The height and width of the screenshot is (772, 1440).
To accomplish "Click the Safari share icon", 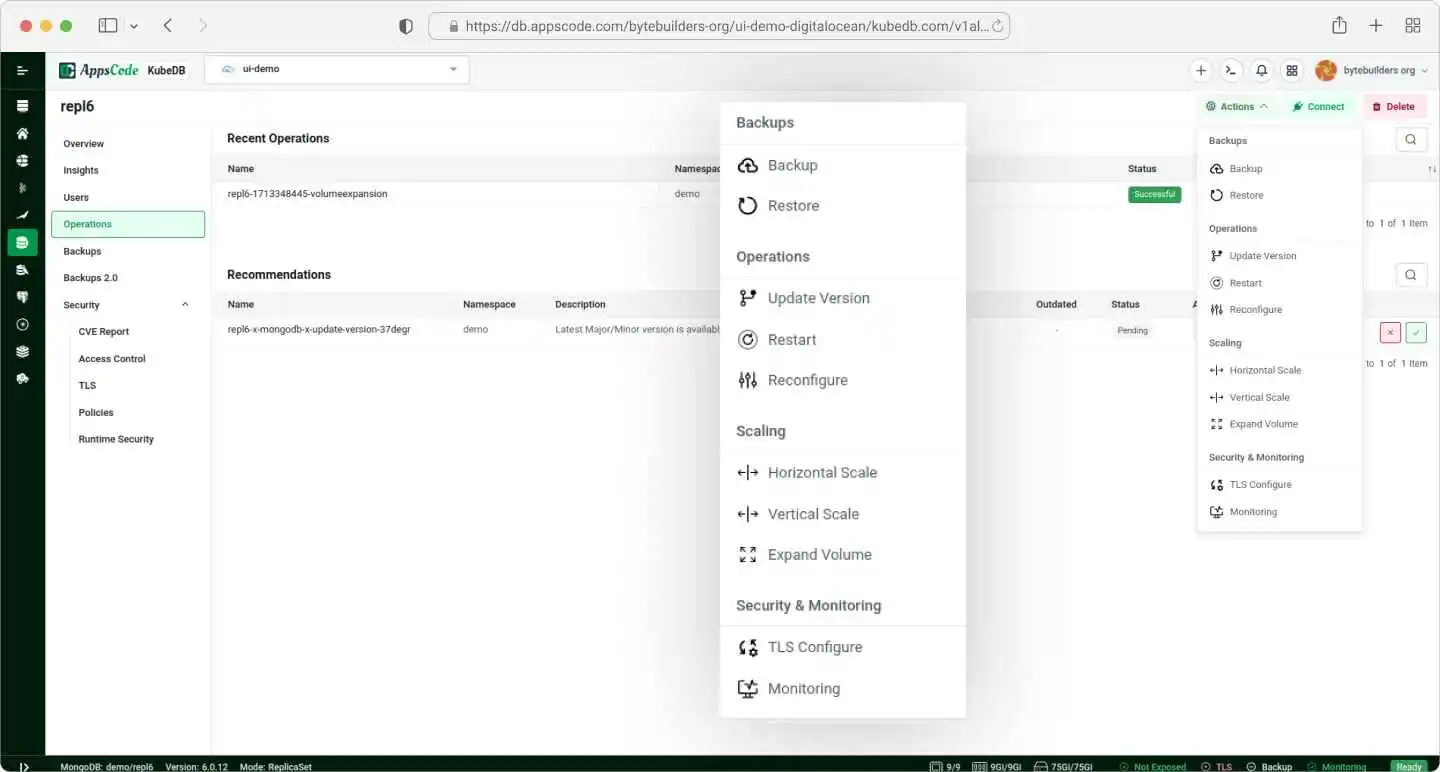I will click(x=1339, y=26).
